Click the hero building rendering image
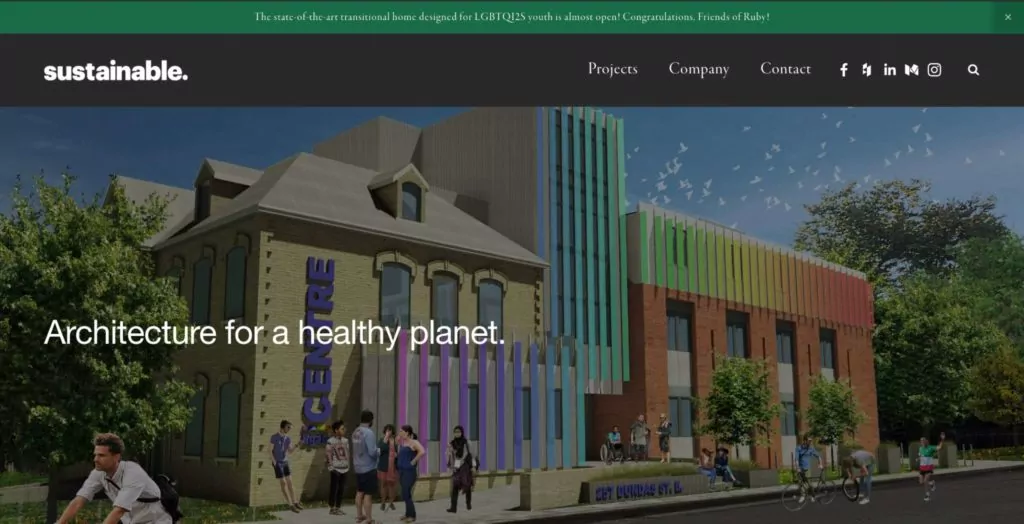 [x=512, y=315]
